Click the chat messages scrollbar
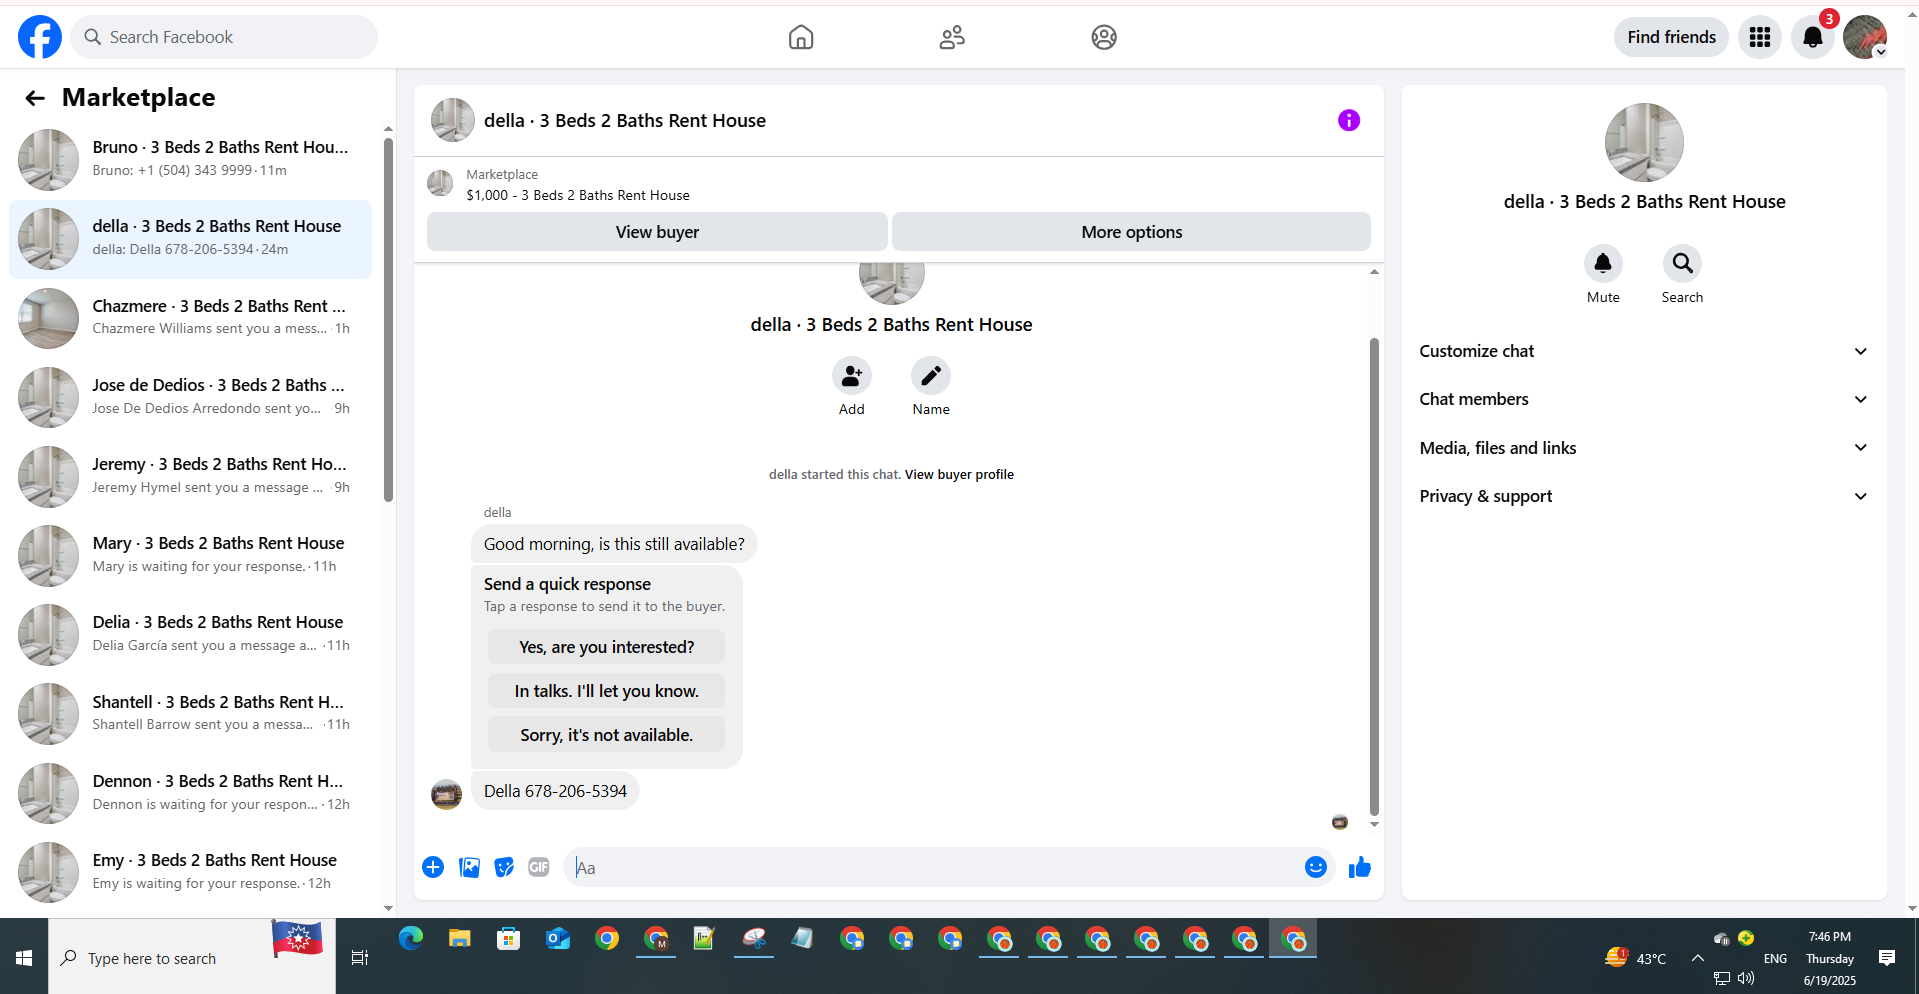1919x994 pixels. (1374, 577)
